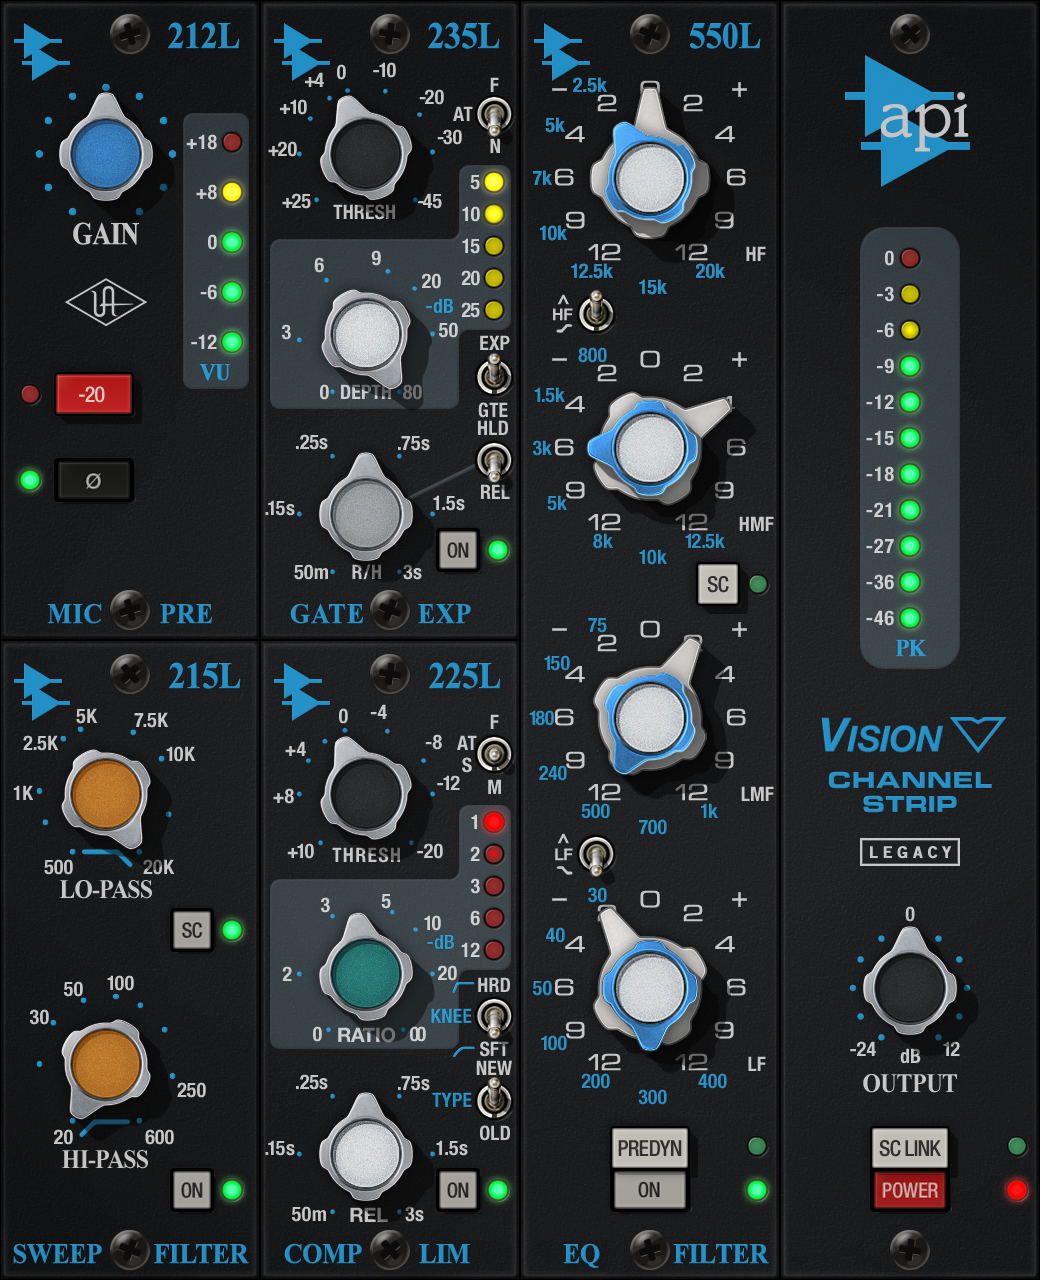Click the compressor REL knob
Image resolution: width=1040 pixels, height=1280 pixels.
[x=366, y=1152]
